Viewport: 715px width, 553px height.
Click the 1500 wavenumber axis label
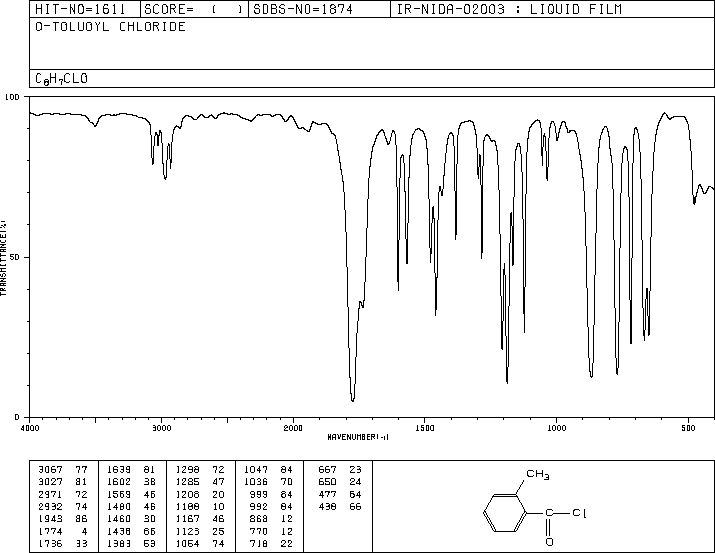(425, 428)
